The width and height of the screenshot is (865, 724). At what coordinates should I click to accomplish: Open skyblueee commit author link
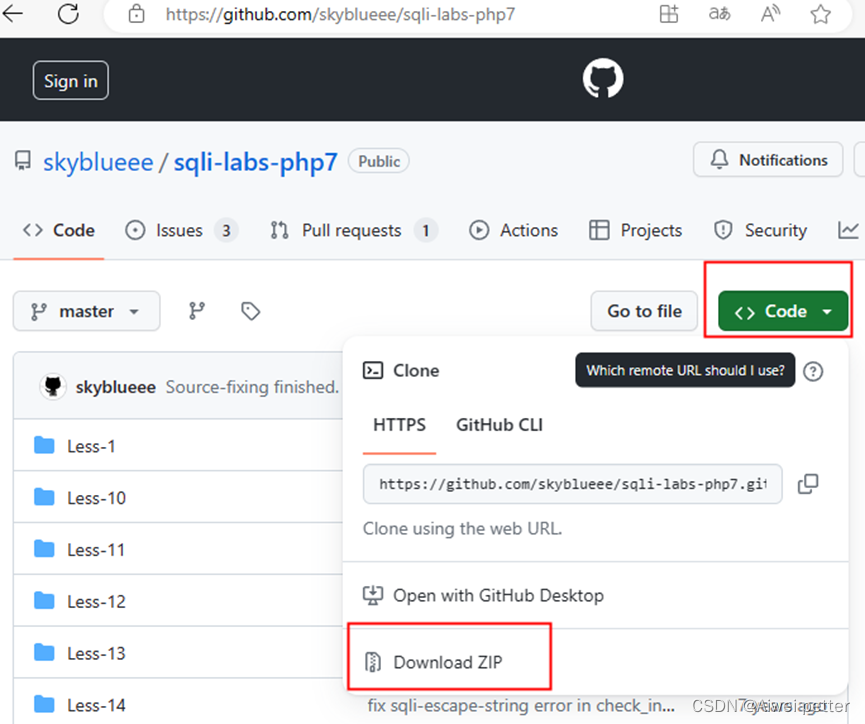click(x=116, y=387)
